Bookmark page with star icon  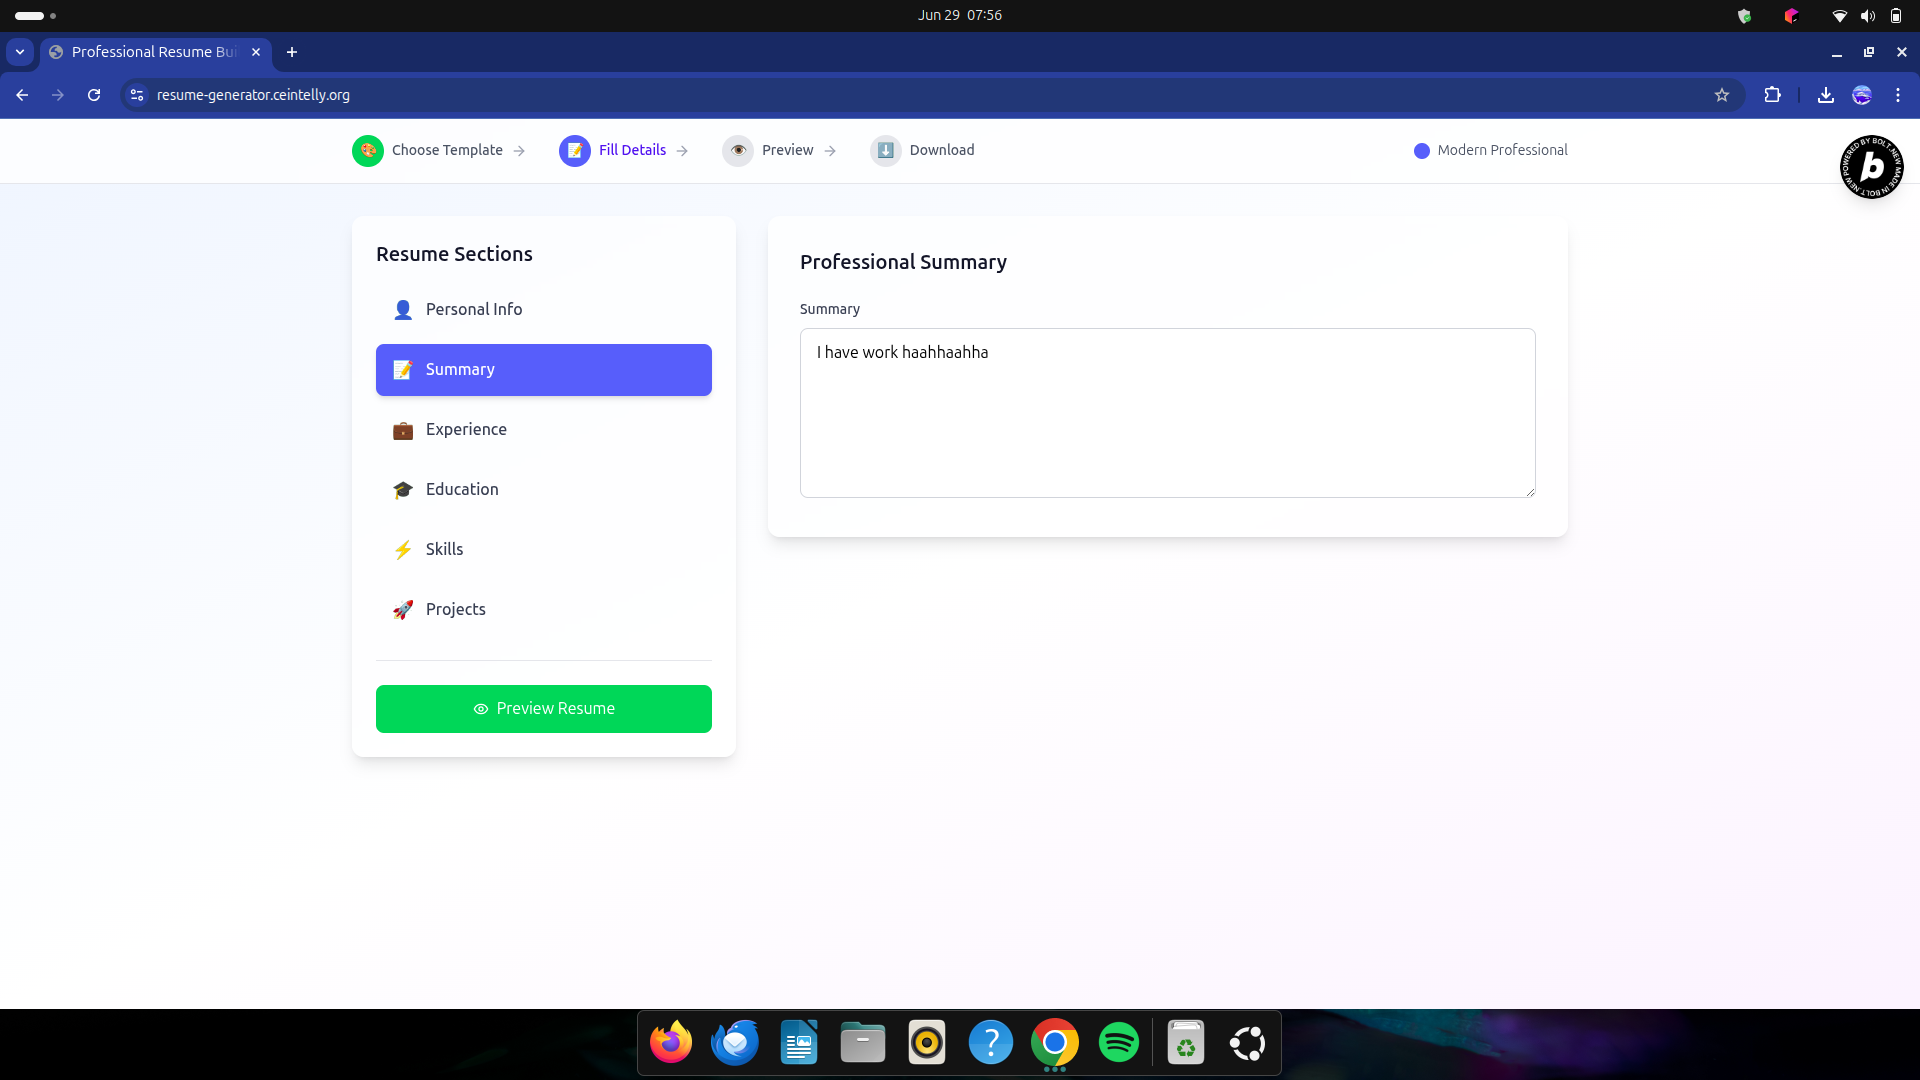coord(1721,95)
